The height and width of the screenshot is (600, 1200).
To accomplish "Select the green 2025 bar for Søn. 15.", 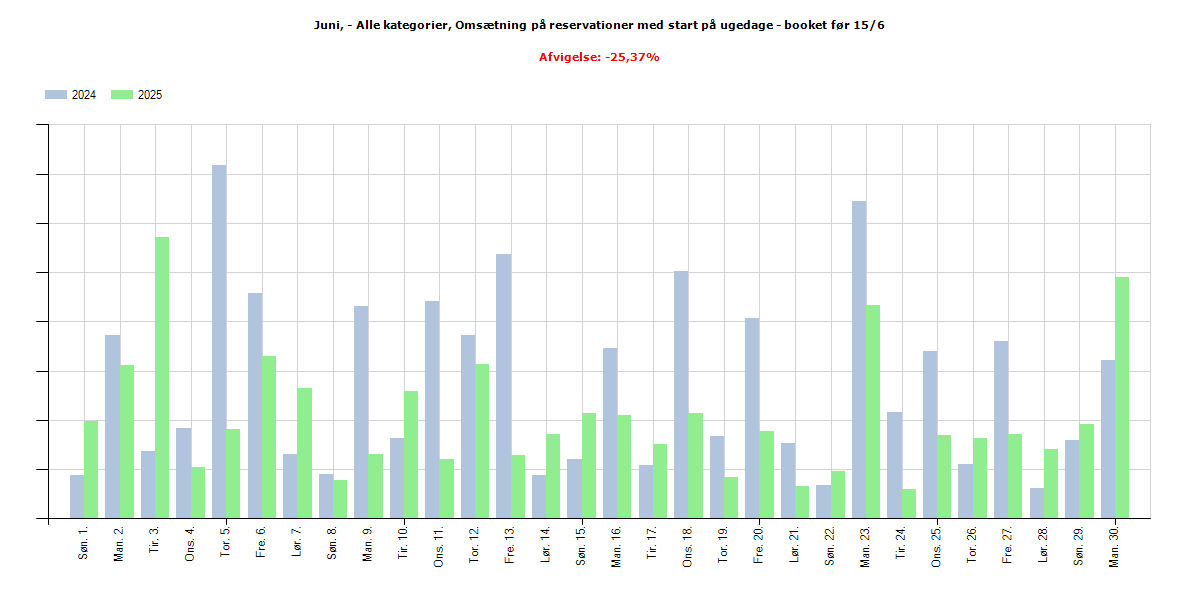I will coord(588,466).
